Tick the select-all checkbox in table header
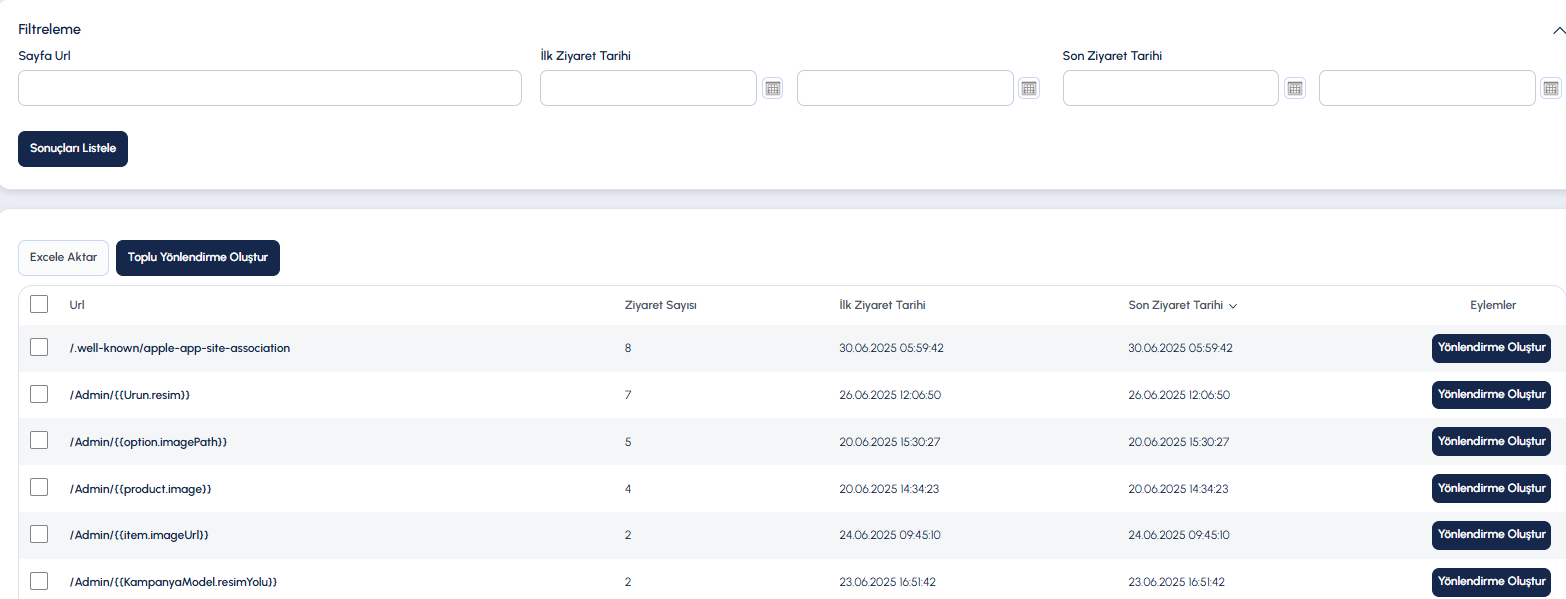Screen dimensions: 1566x599 [x=39, y=304]
